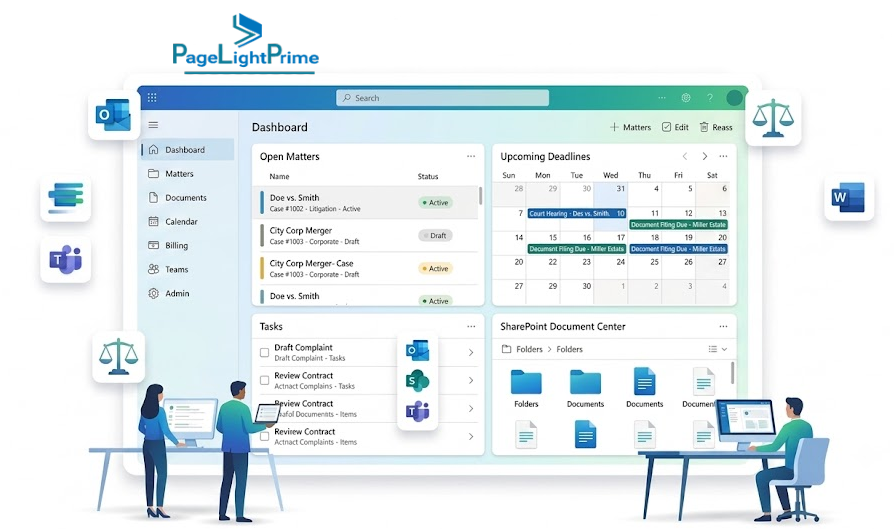Viewport: 894px width, 529px height.
Task: Go to the previous month in Upcoming Deadlines
Action: pos(685,156)
